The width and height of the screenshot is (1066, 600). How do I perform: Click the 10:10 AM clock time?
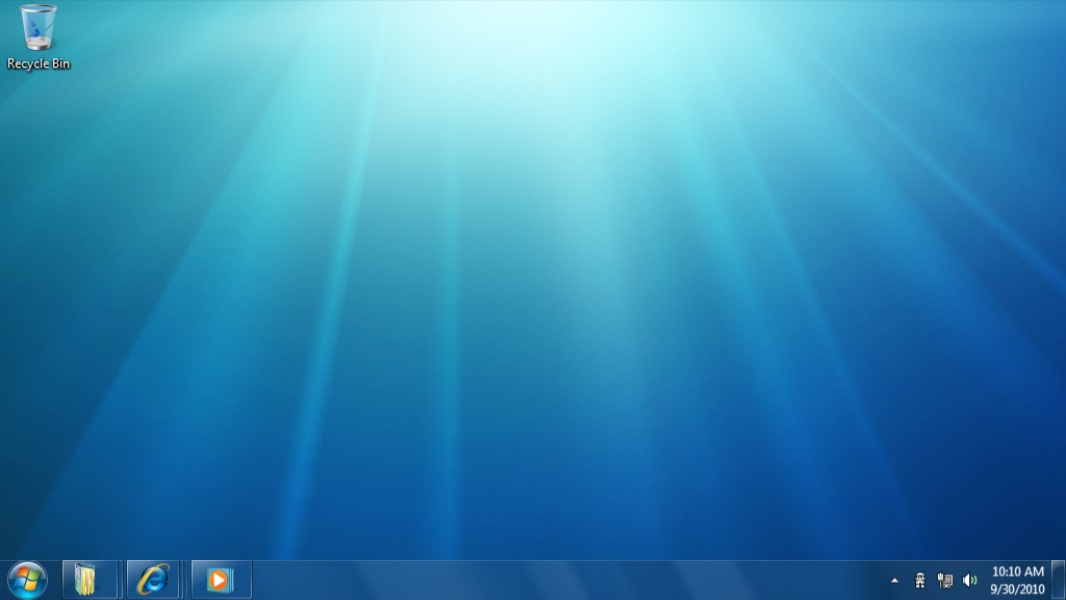tap(1017, 572)
